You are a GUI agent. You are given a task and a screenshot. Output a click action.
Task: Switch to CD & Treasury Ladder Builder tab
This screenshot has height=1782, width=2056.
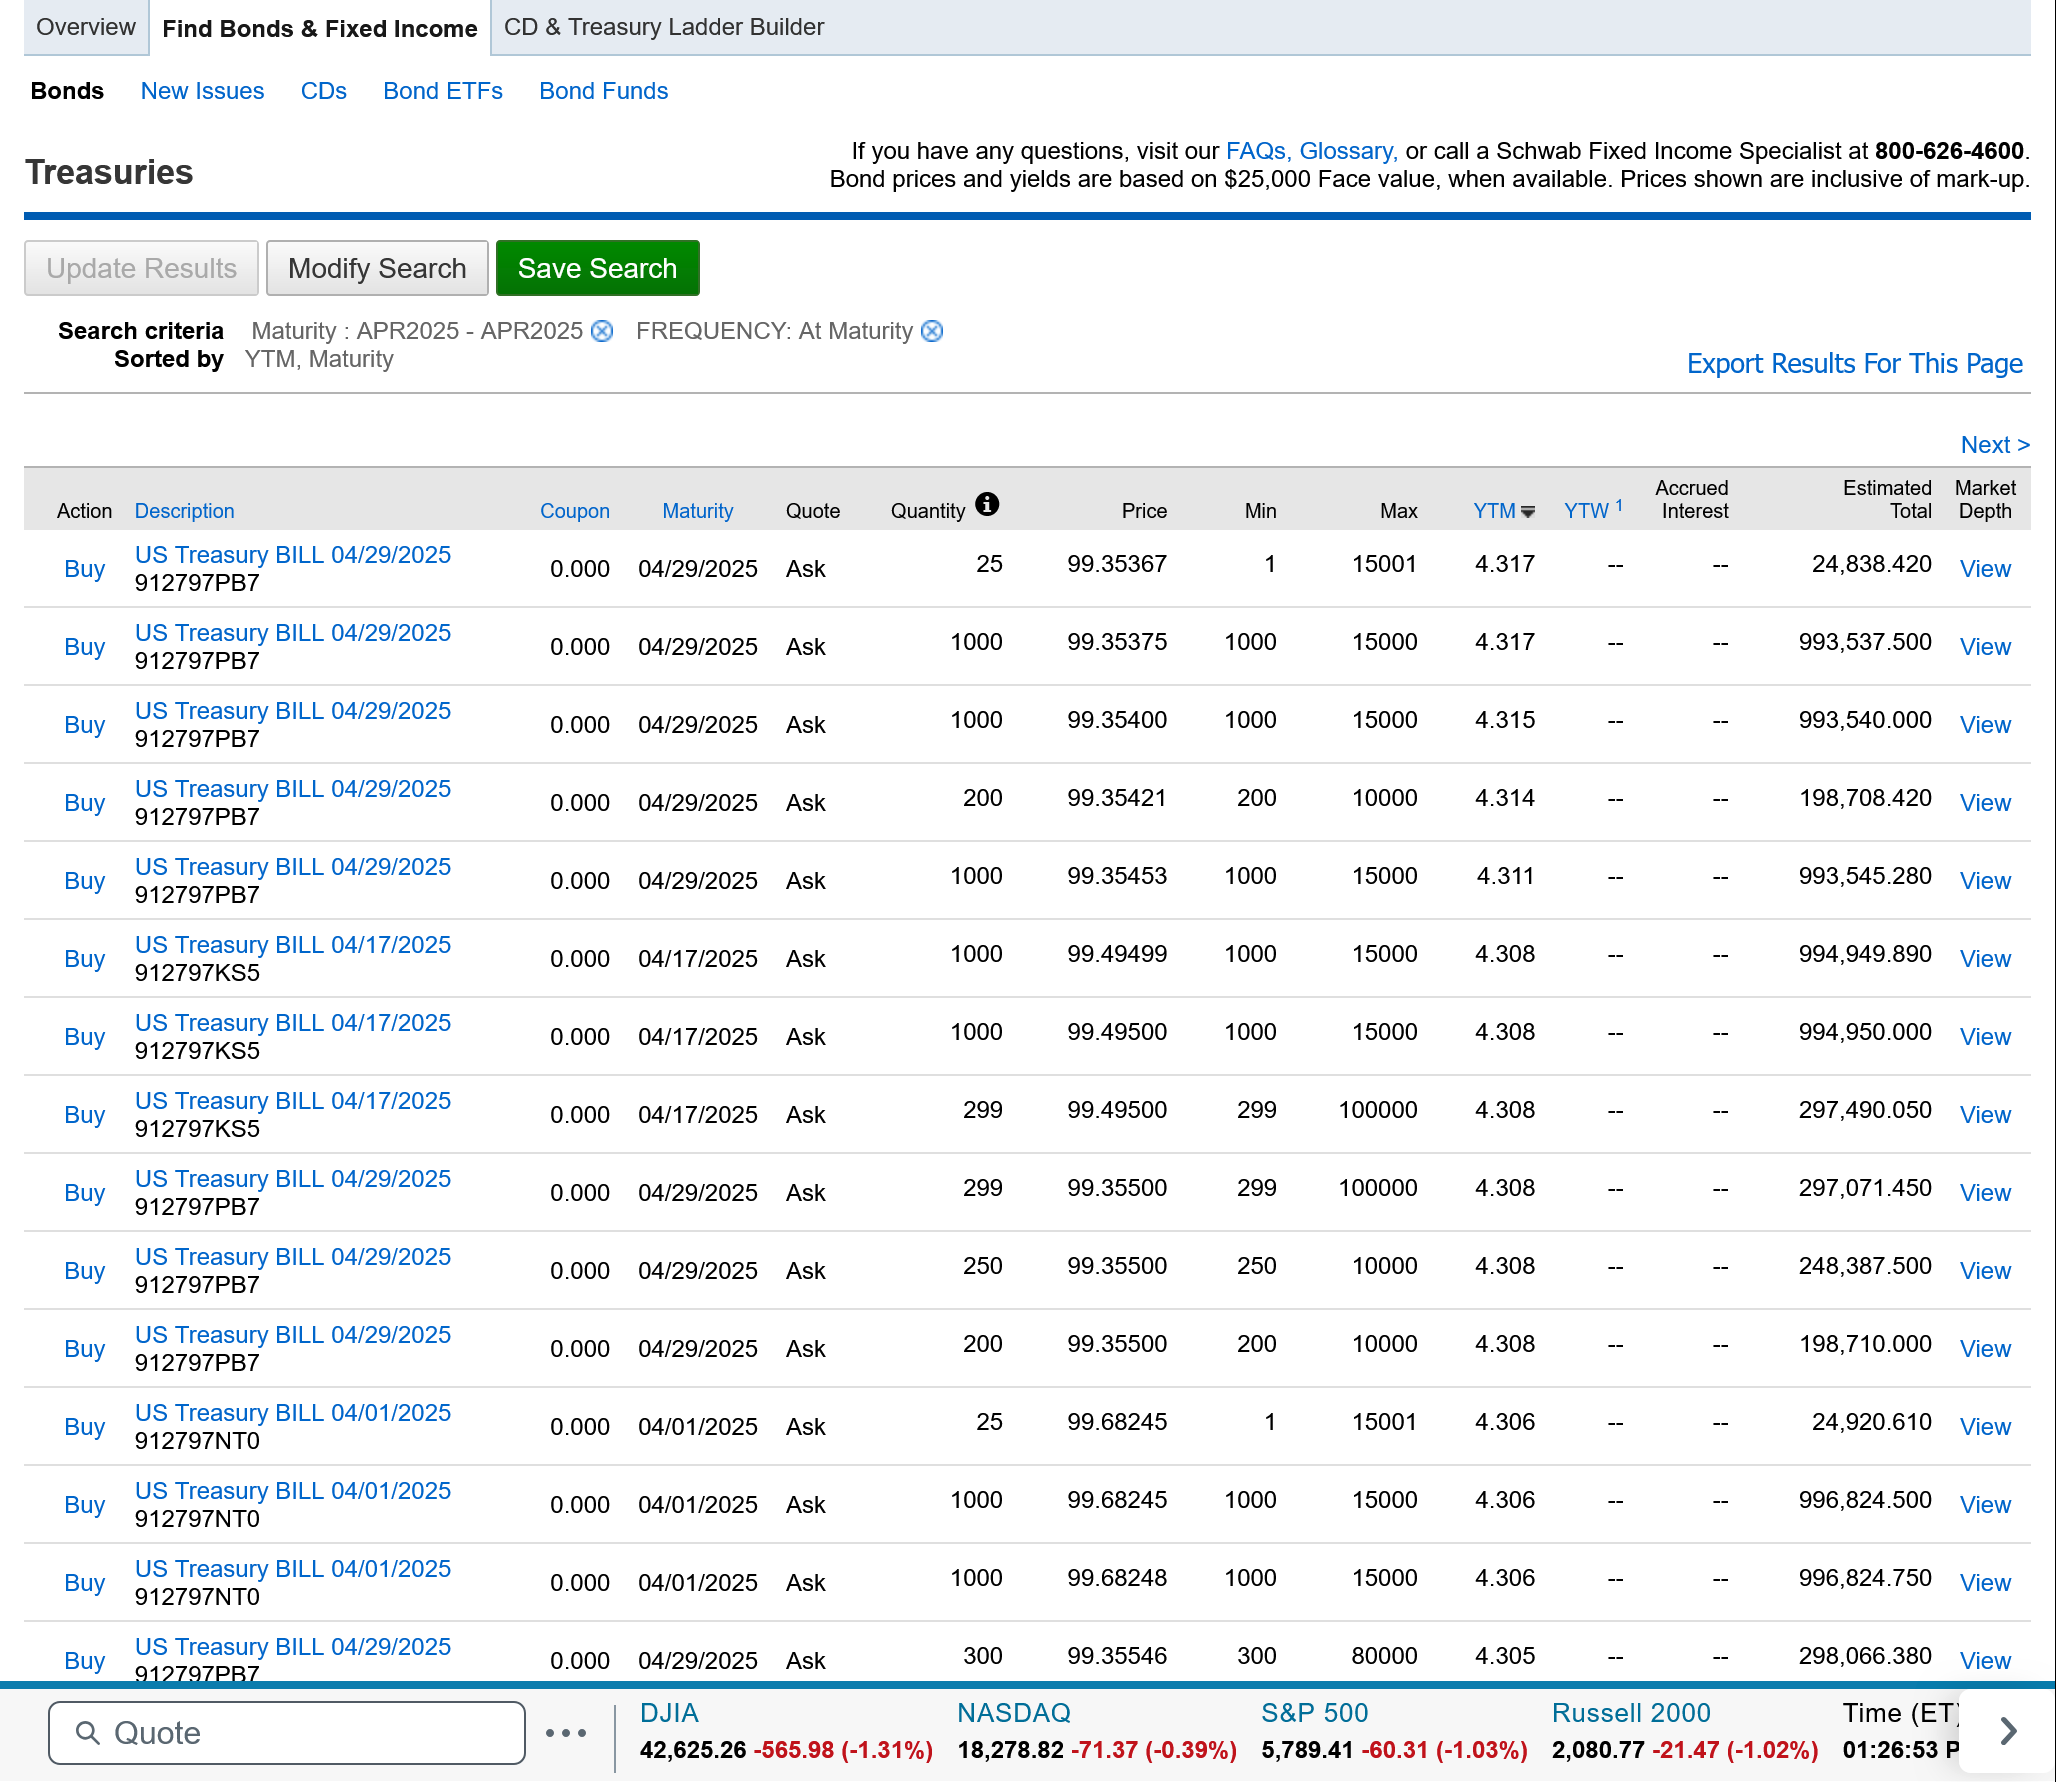pos(663,27)
